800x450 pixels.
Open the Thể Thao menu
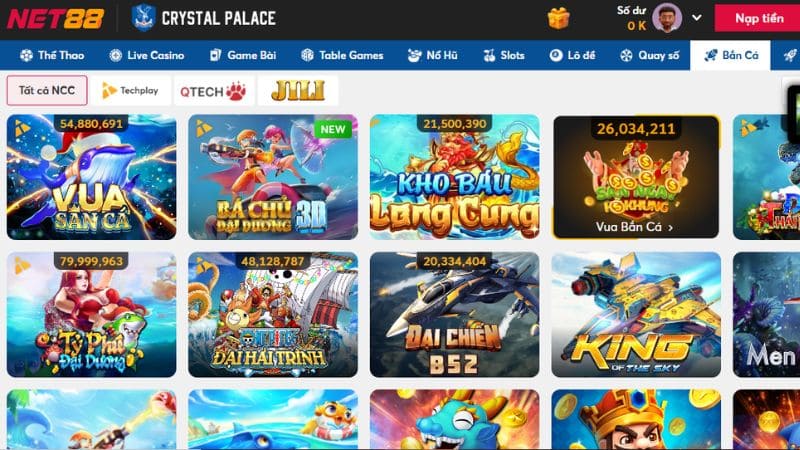click(52, 55)
